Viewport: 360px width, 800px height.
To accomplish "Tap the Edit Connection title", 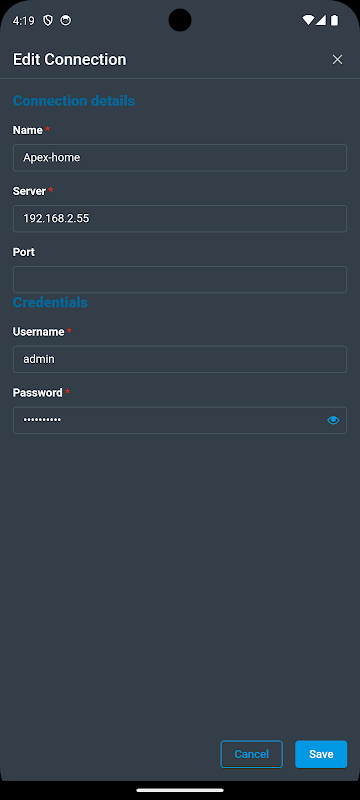I will pyautogui.click(x=69, y=60).
